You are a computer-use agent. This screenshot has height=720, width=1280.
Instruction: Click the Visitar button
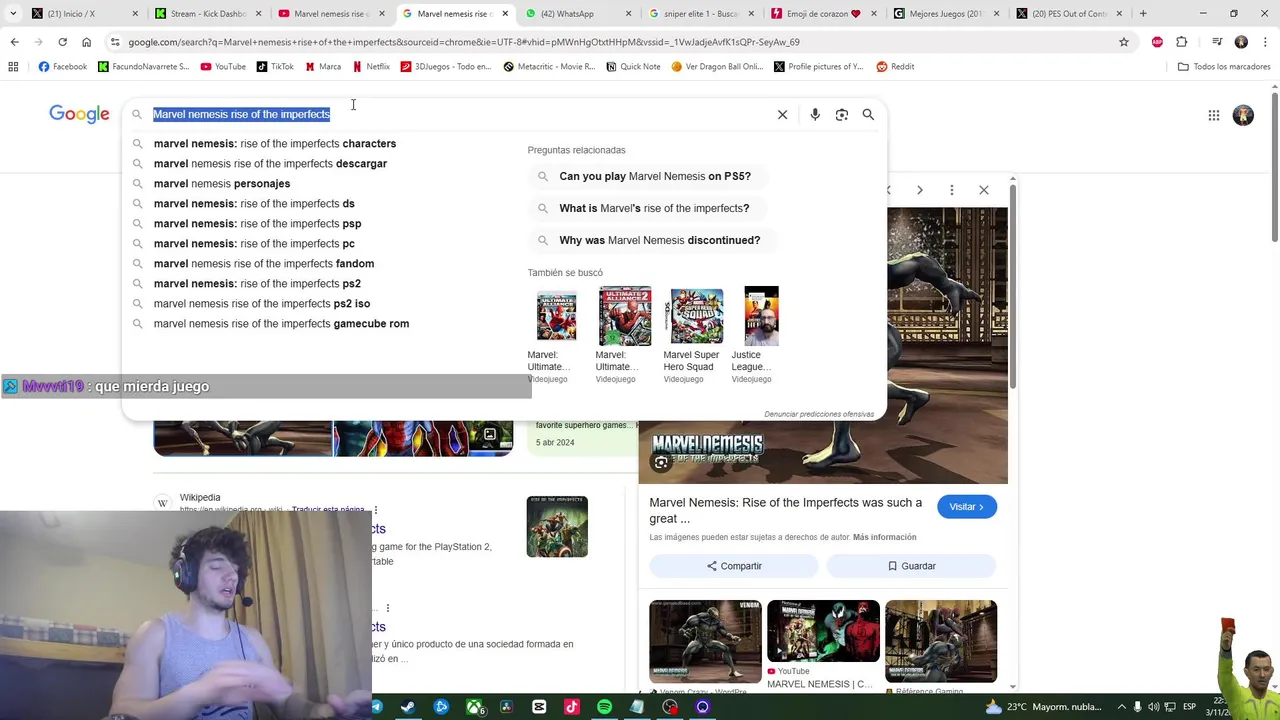967,507
